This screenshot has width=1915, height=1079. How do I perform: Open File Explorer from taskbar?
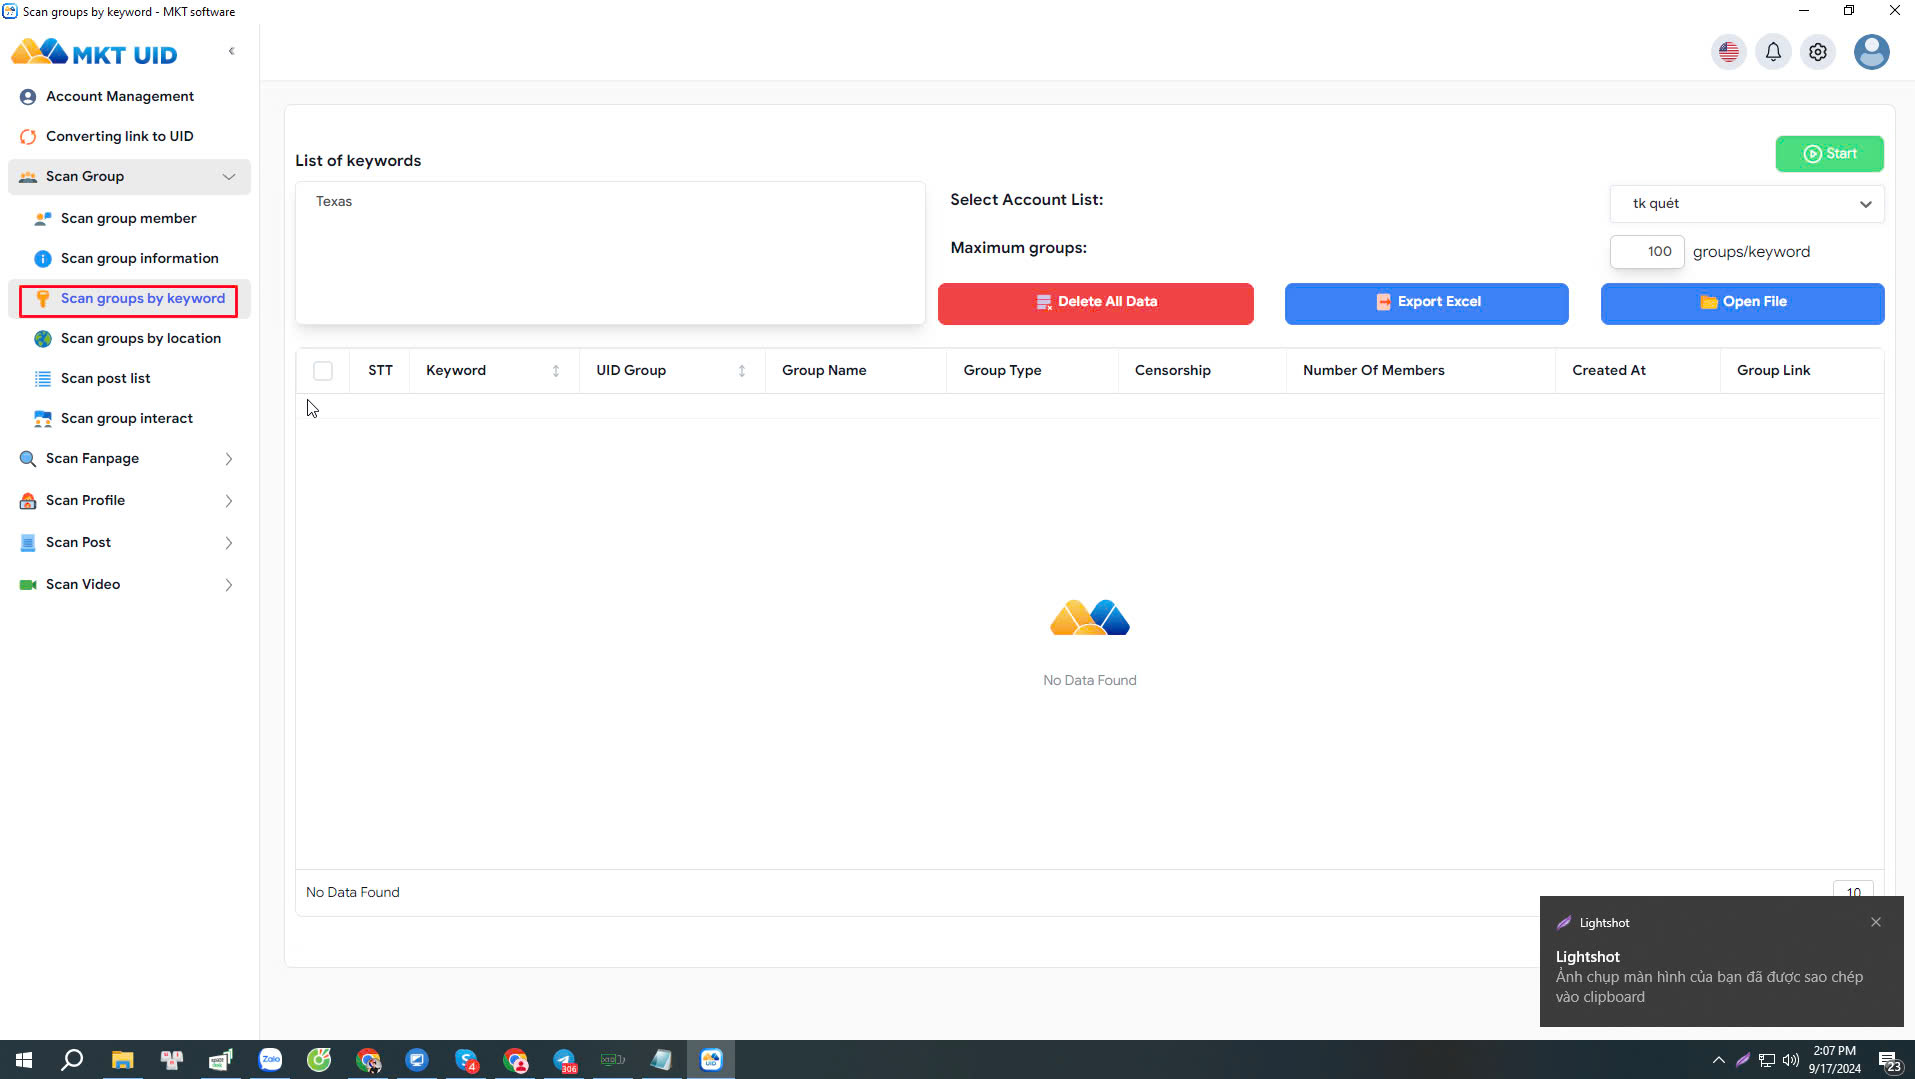[122, 1060]
